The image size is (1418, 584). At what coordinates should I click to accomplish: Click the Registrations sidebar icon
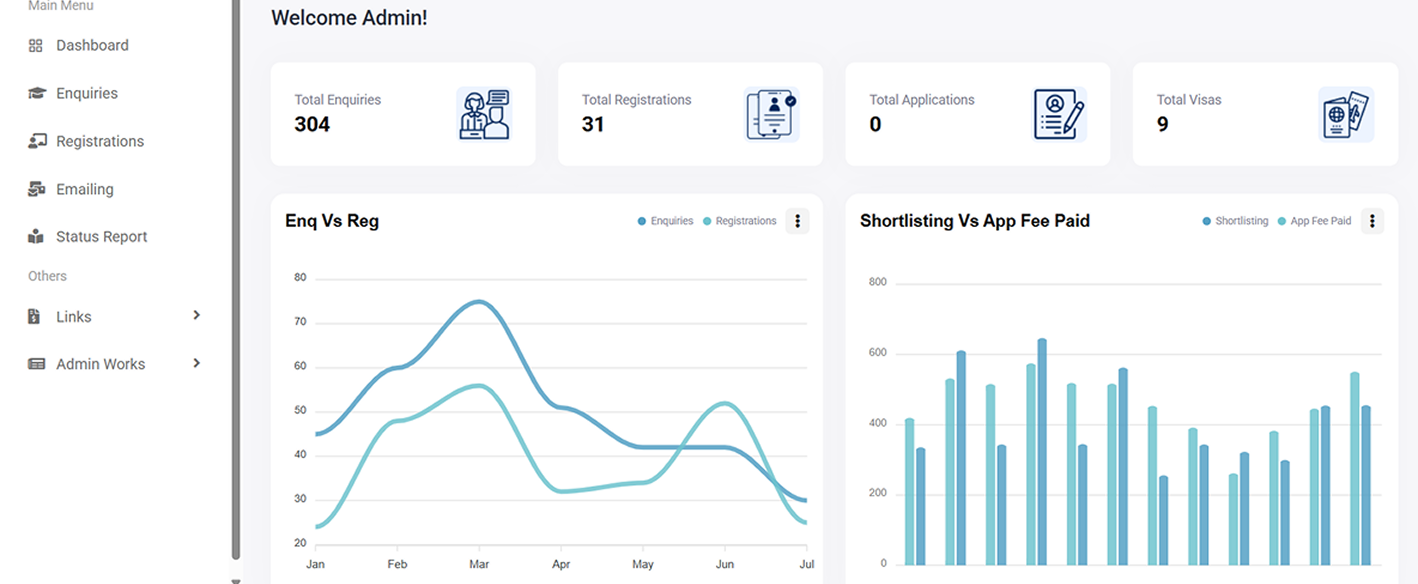tap(36, 141)
